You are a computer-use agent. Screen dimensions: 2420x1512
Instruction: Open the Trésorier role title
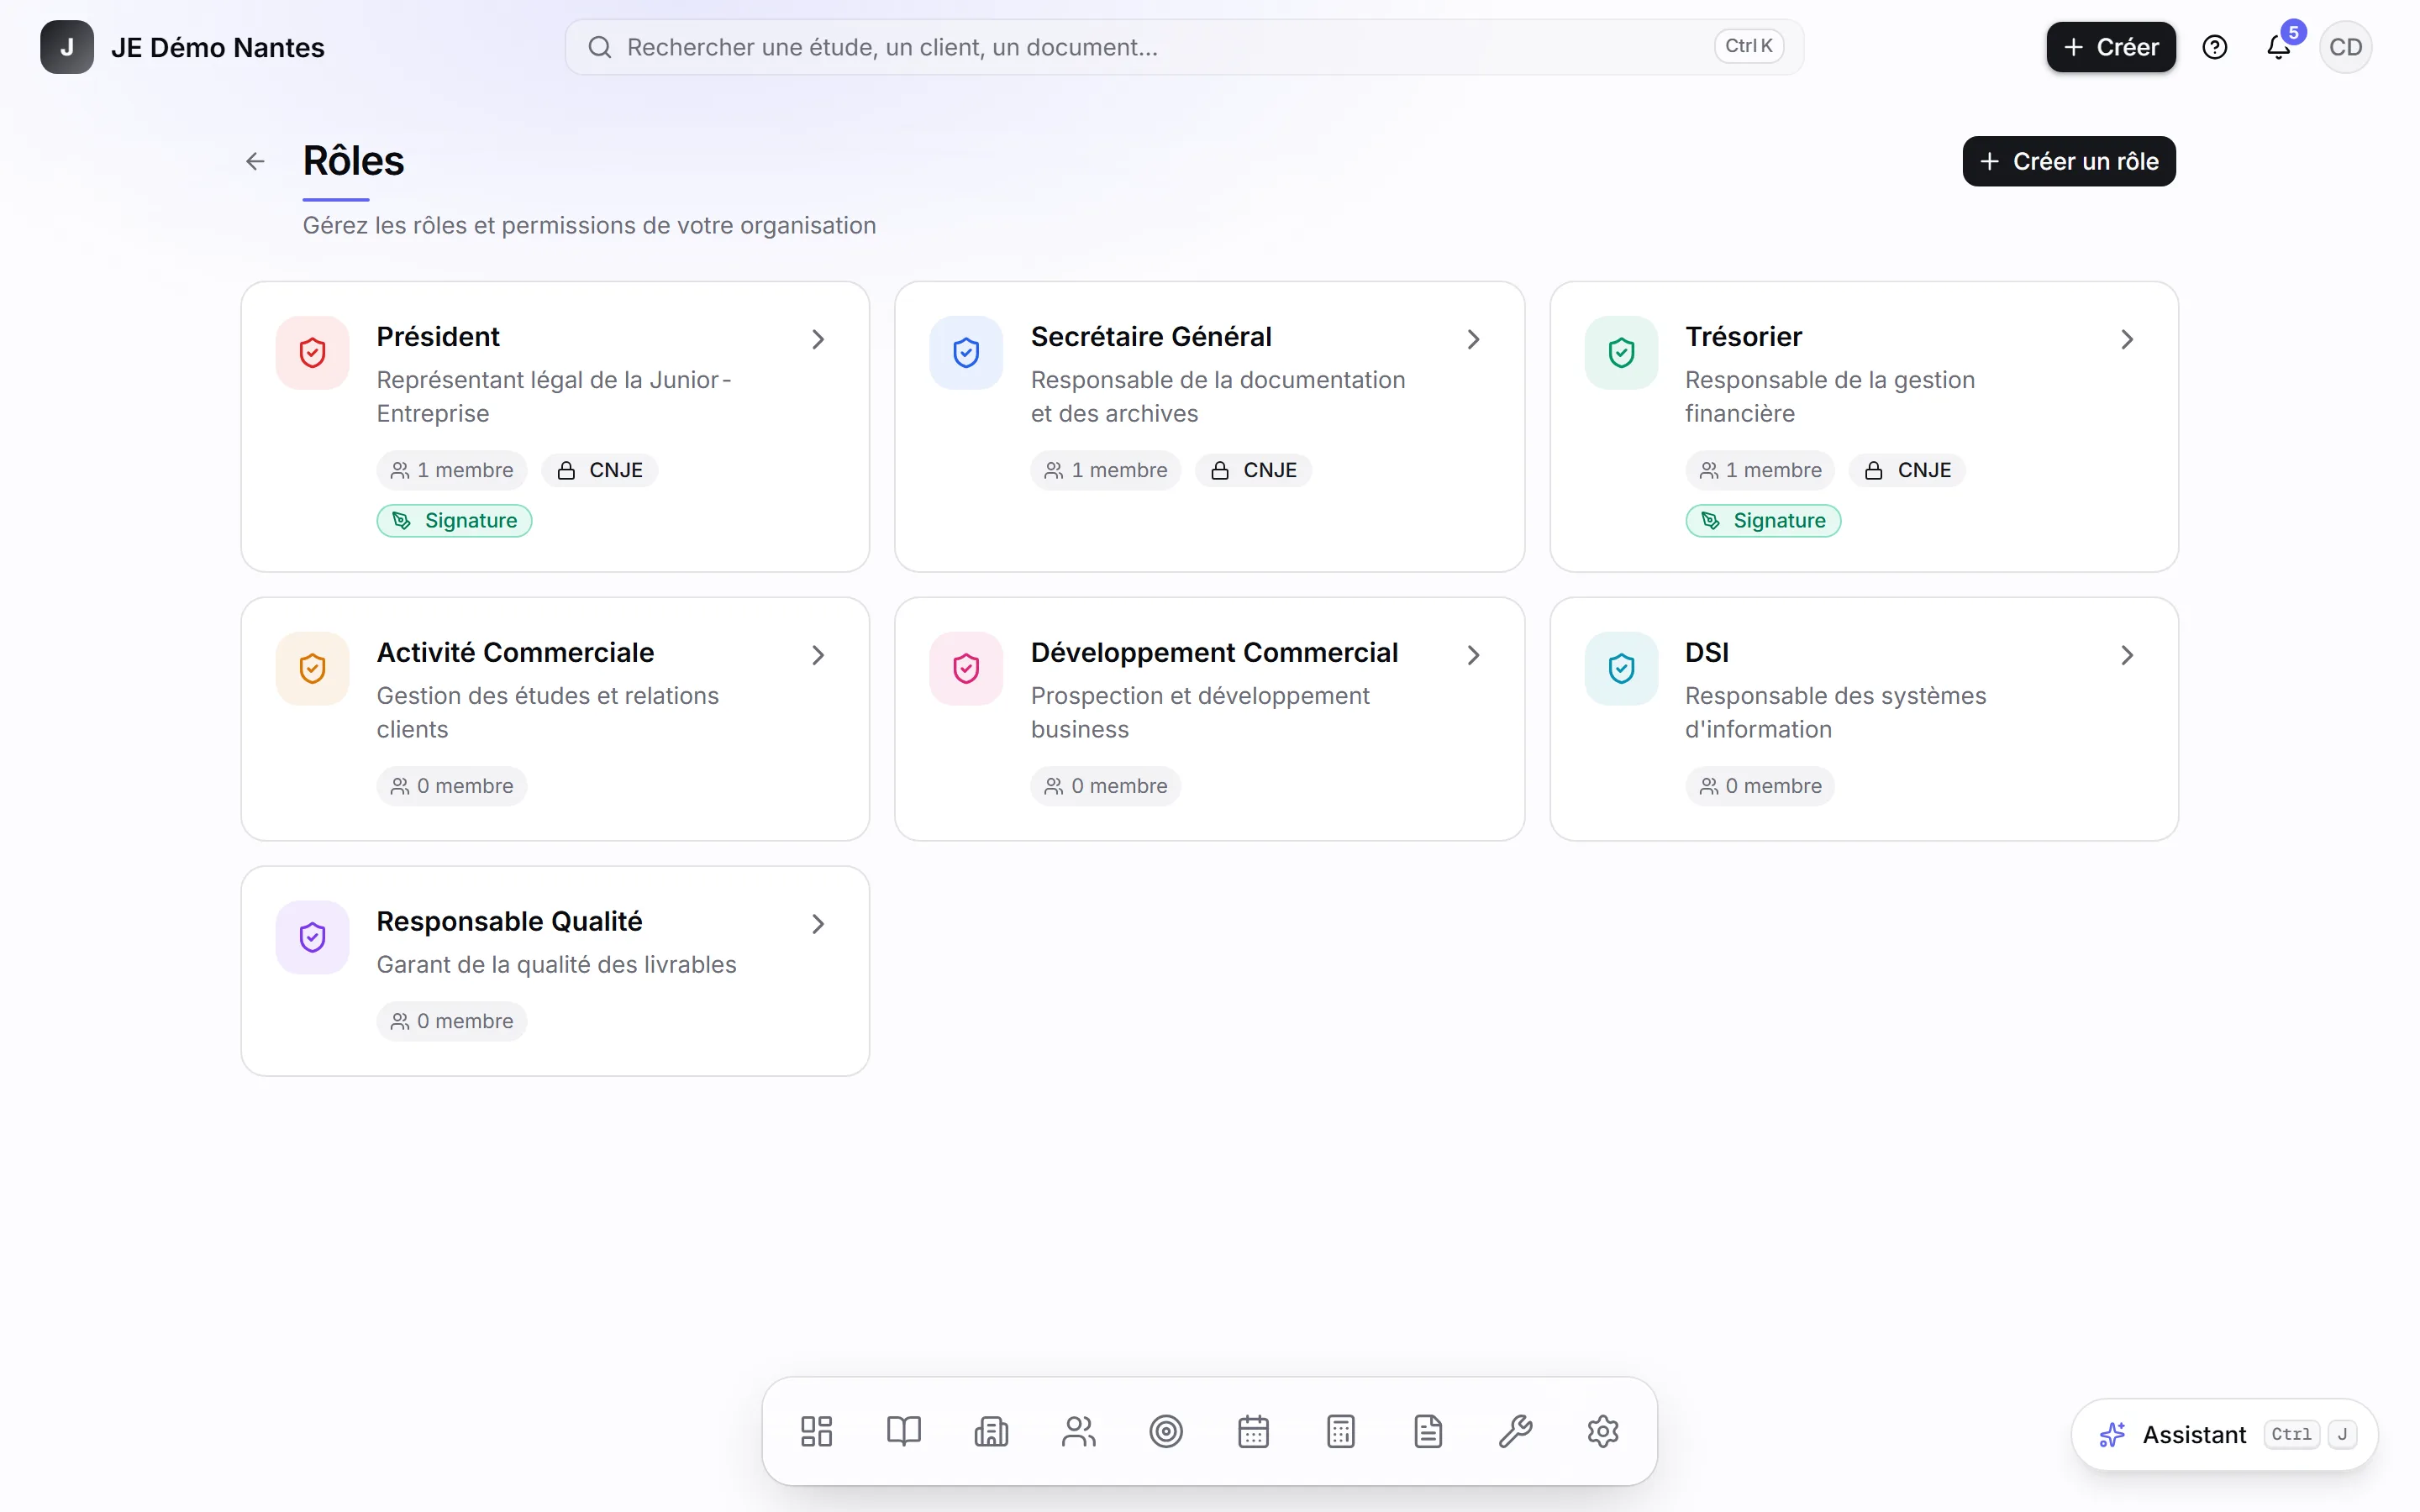(x=1743, y=337)
